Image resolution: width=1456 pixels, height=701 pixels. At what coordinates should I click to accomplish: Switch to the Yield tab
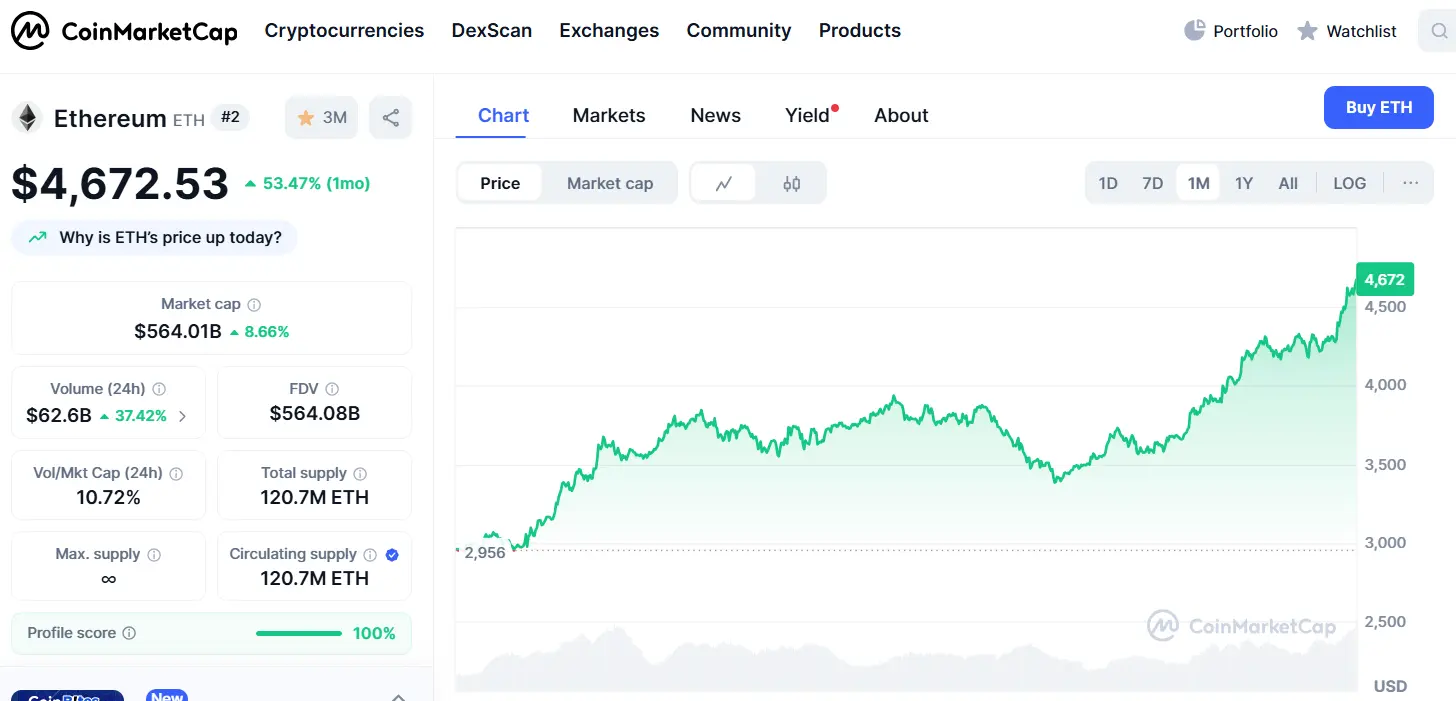pos(808,115)
